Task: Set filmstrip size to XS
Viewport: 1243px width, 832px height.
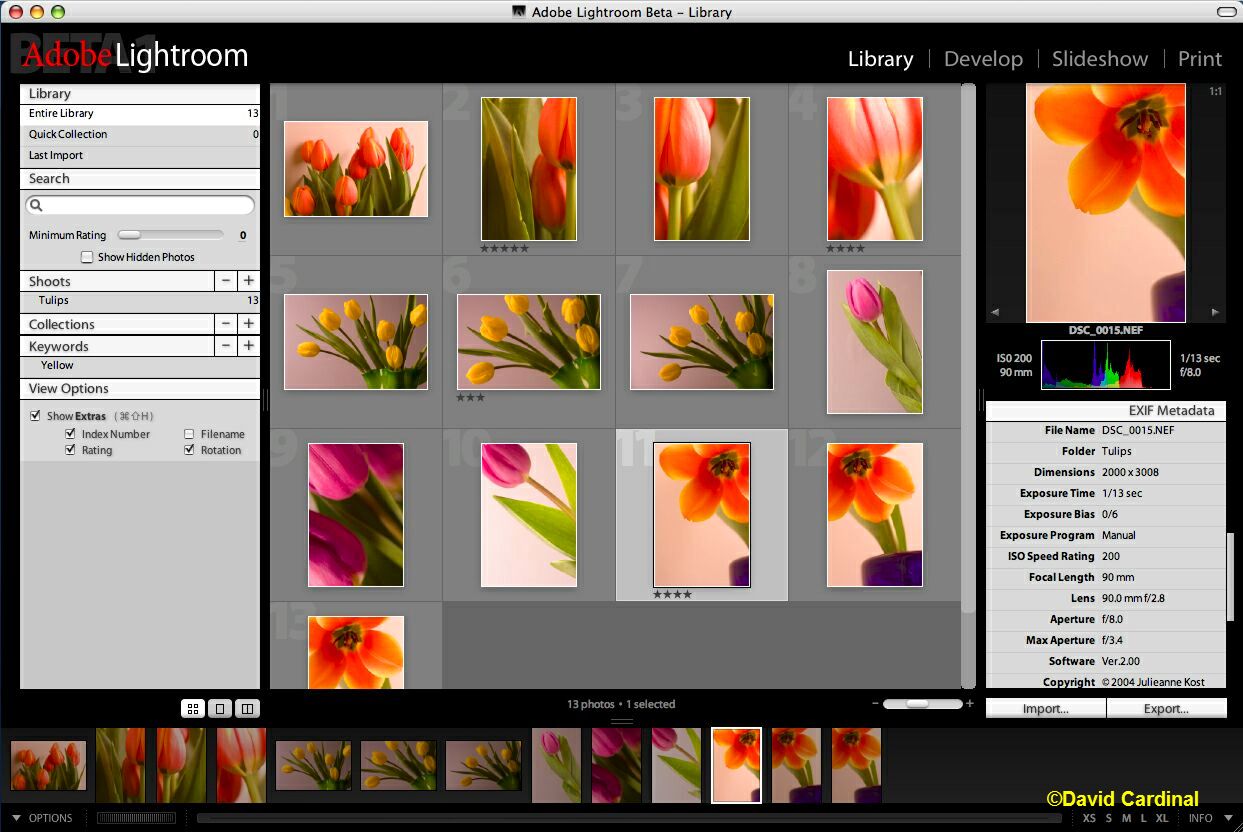Action: pos(1089,818)
